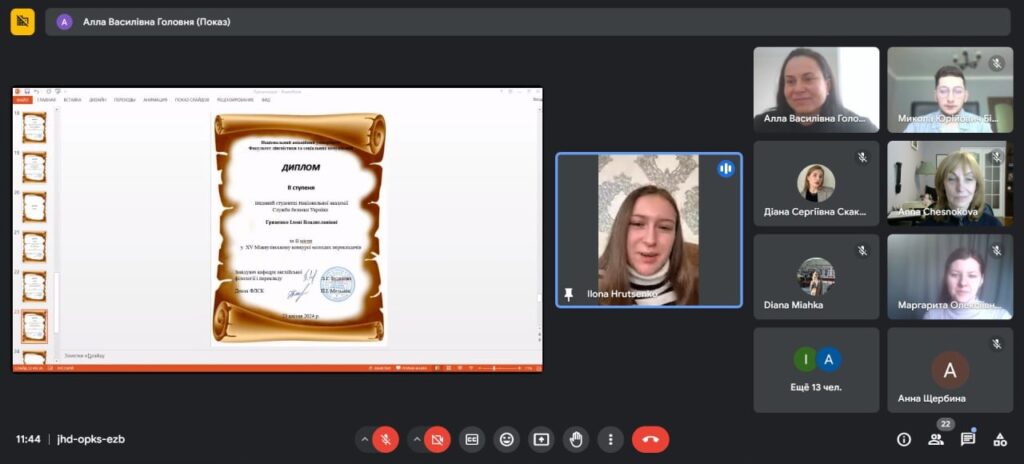Expand the video settings arrow beside the camera
The height and width of the screenshot is (464, 1024).
[416, 439]
